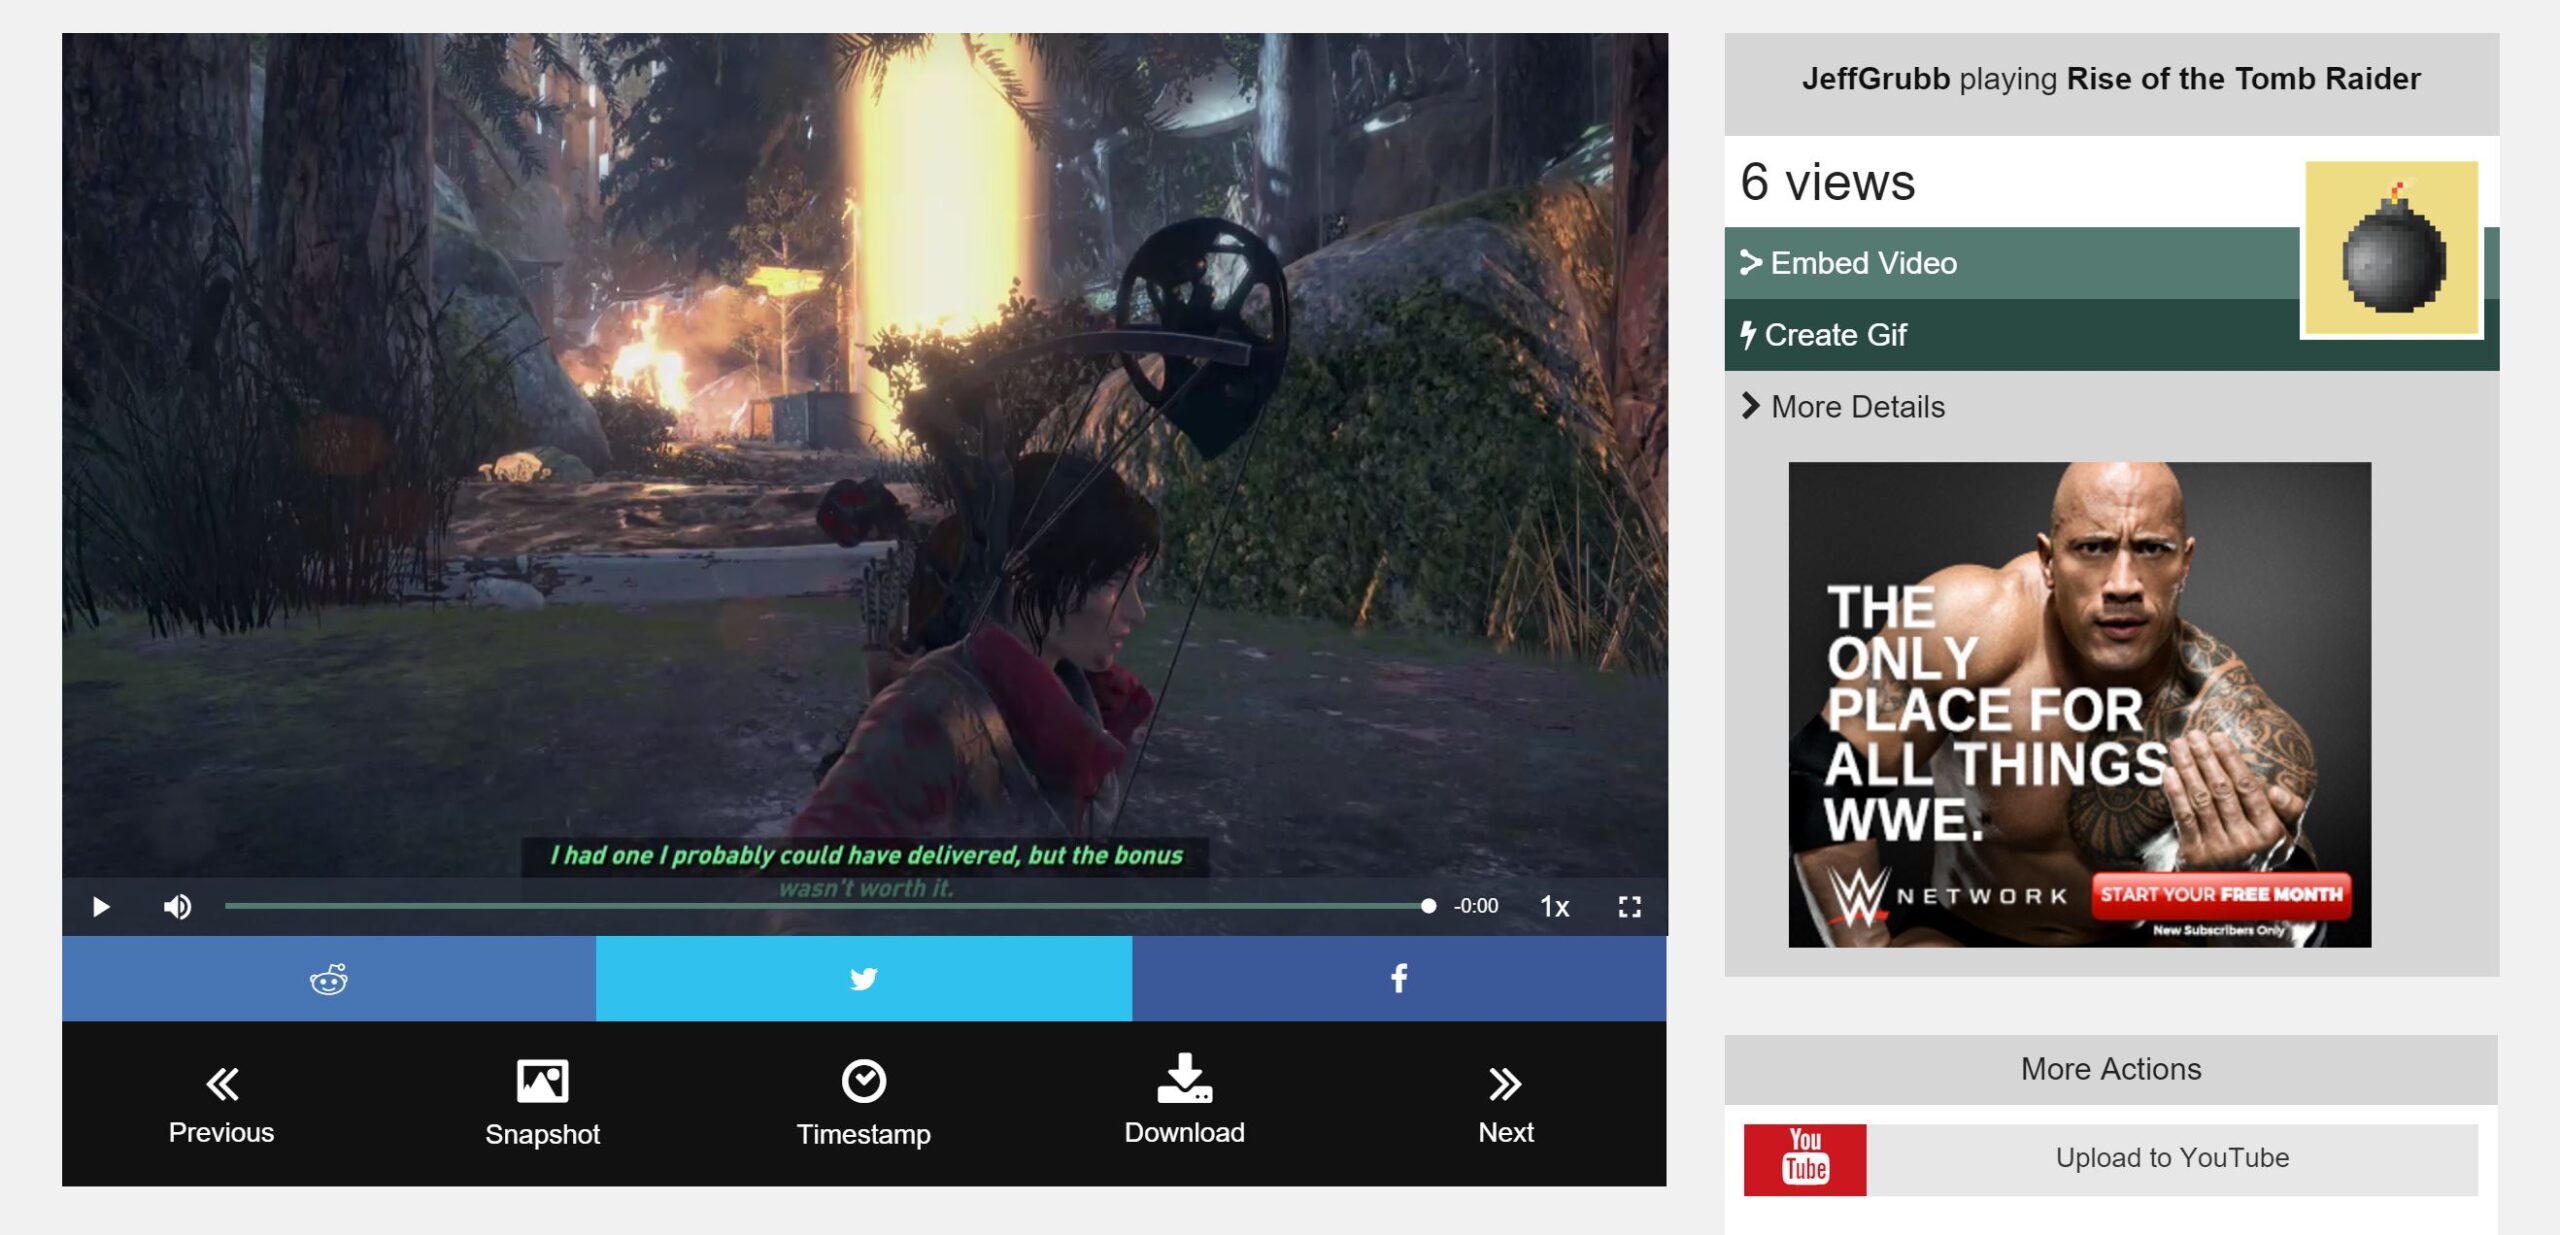Go to Previous clip
The image size is (2560, 1235).
tap(221, 1104)
